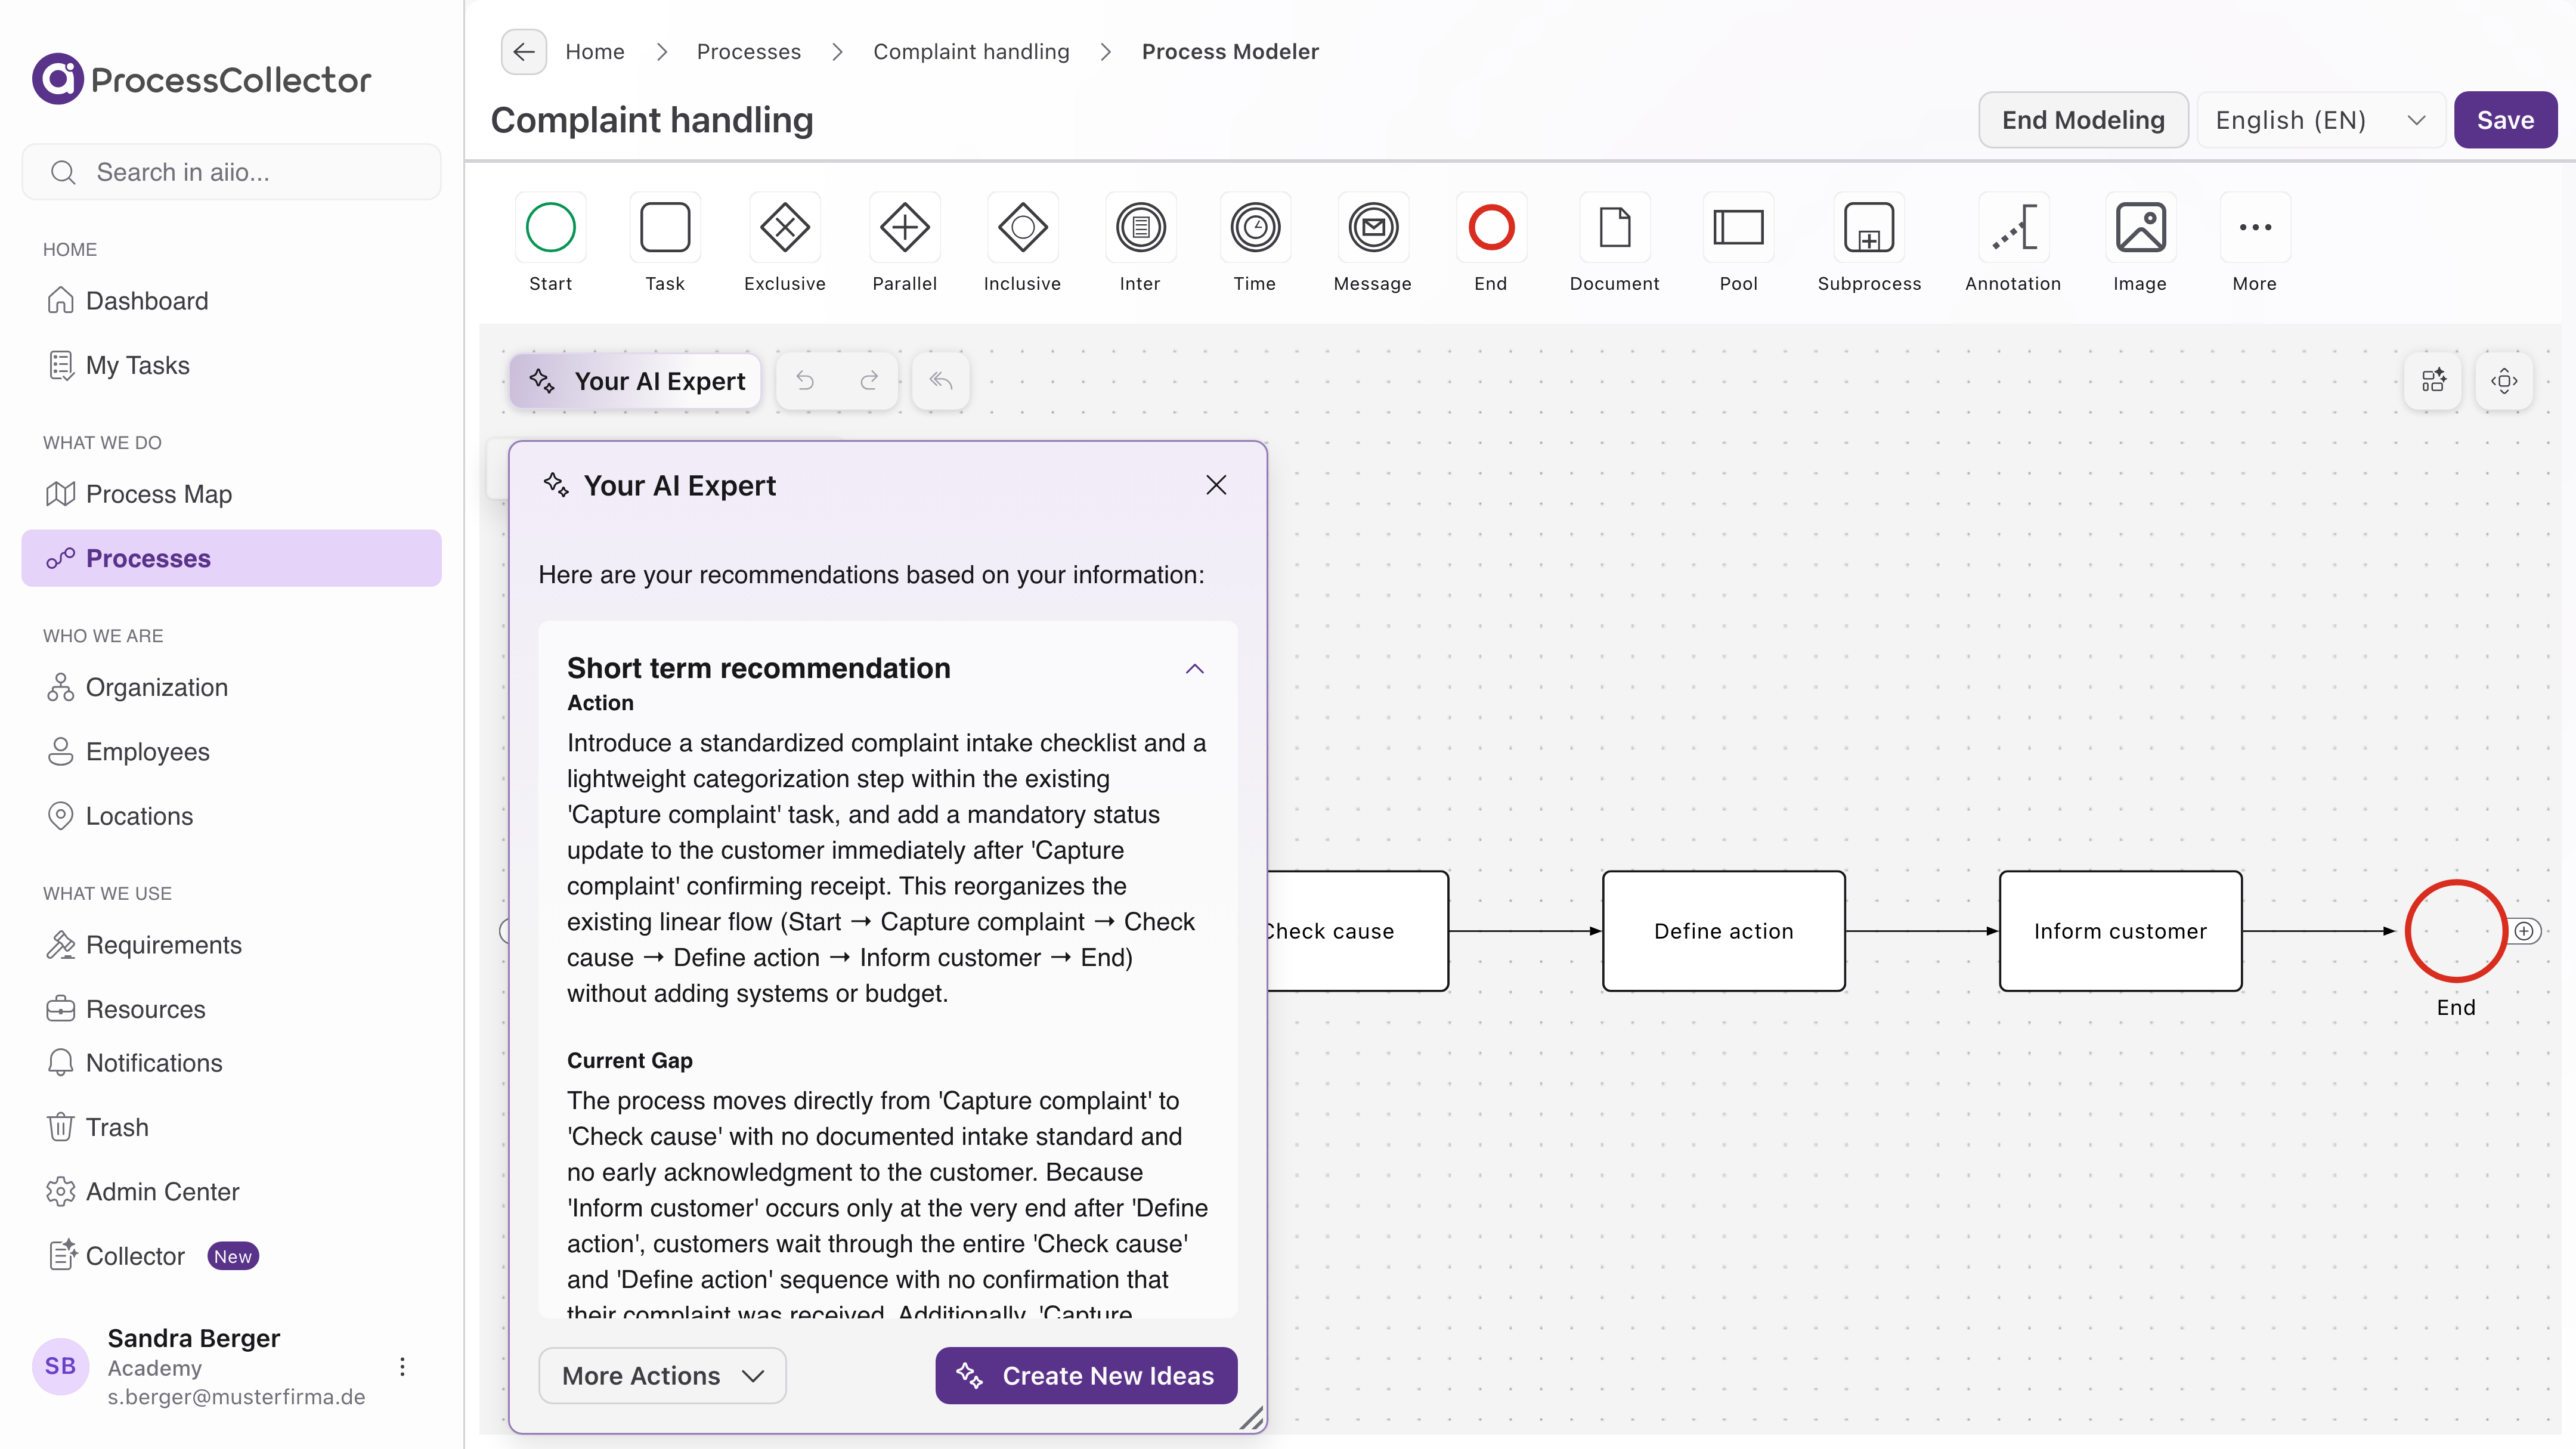Click Create New Ideas button

tap(1086, 1376)
